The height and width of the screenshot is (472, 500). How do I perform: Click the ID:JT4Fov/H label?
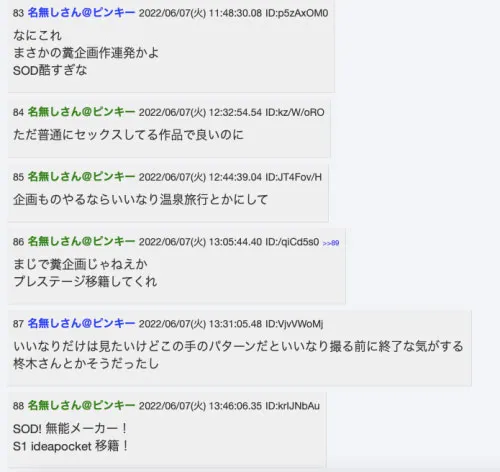pos(293,177)
